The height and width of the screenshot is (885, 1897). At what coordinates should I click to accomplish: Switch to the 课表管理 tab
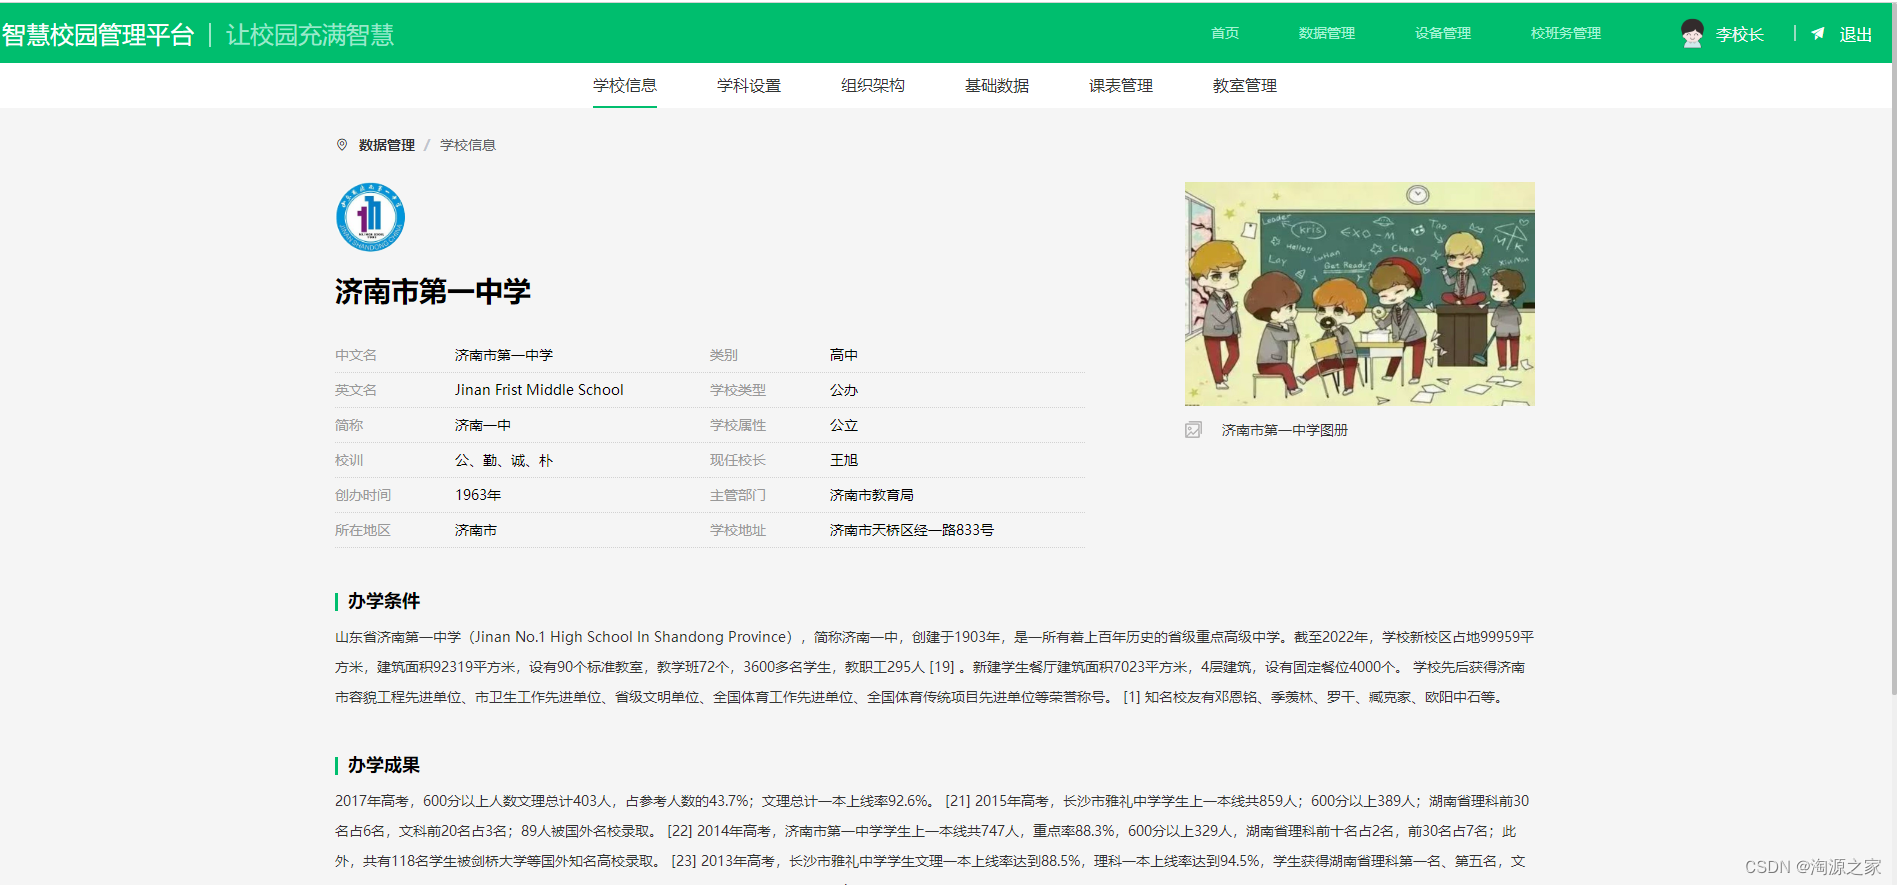pos(1121,86)
